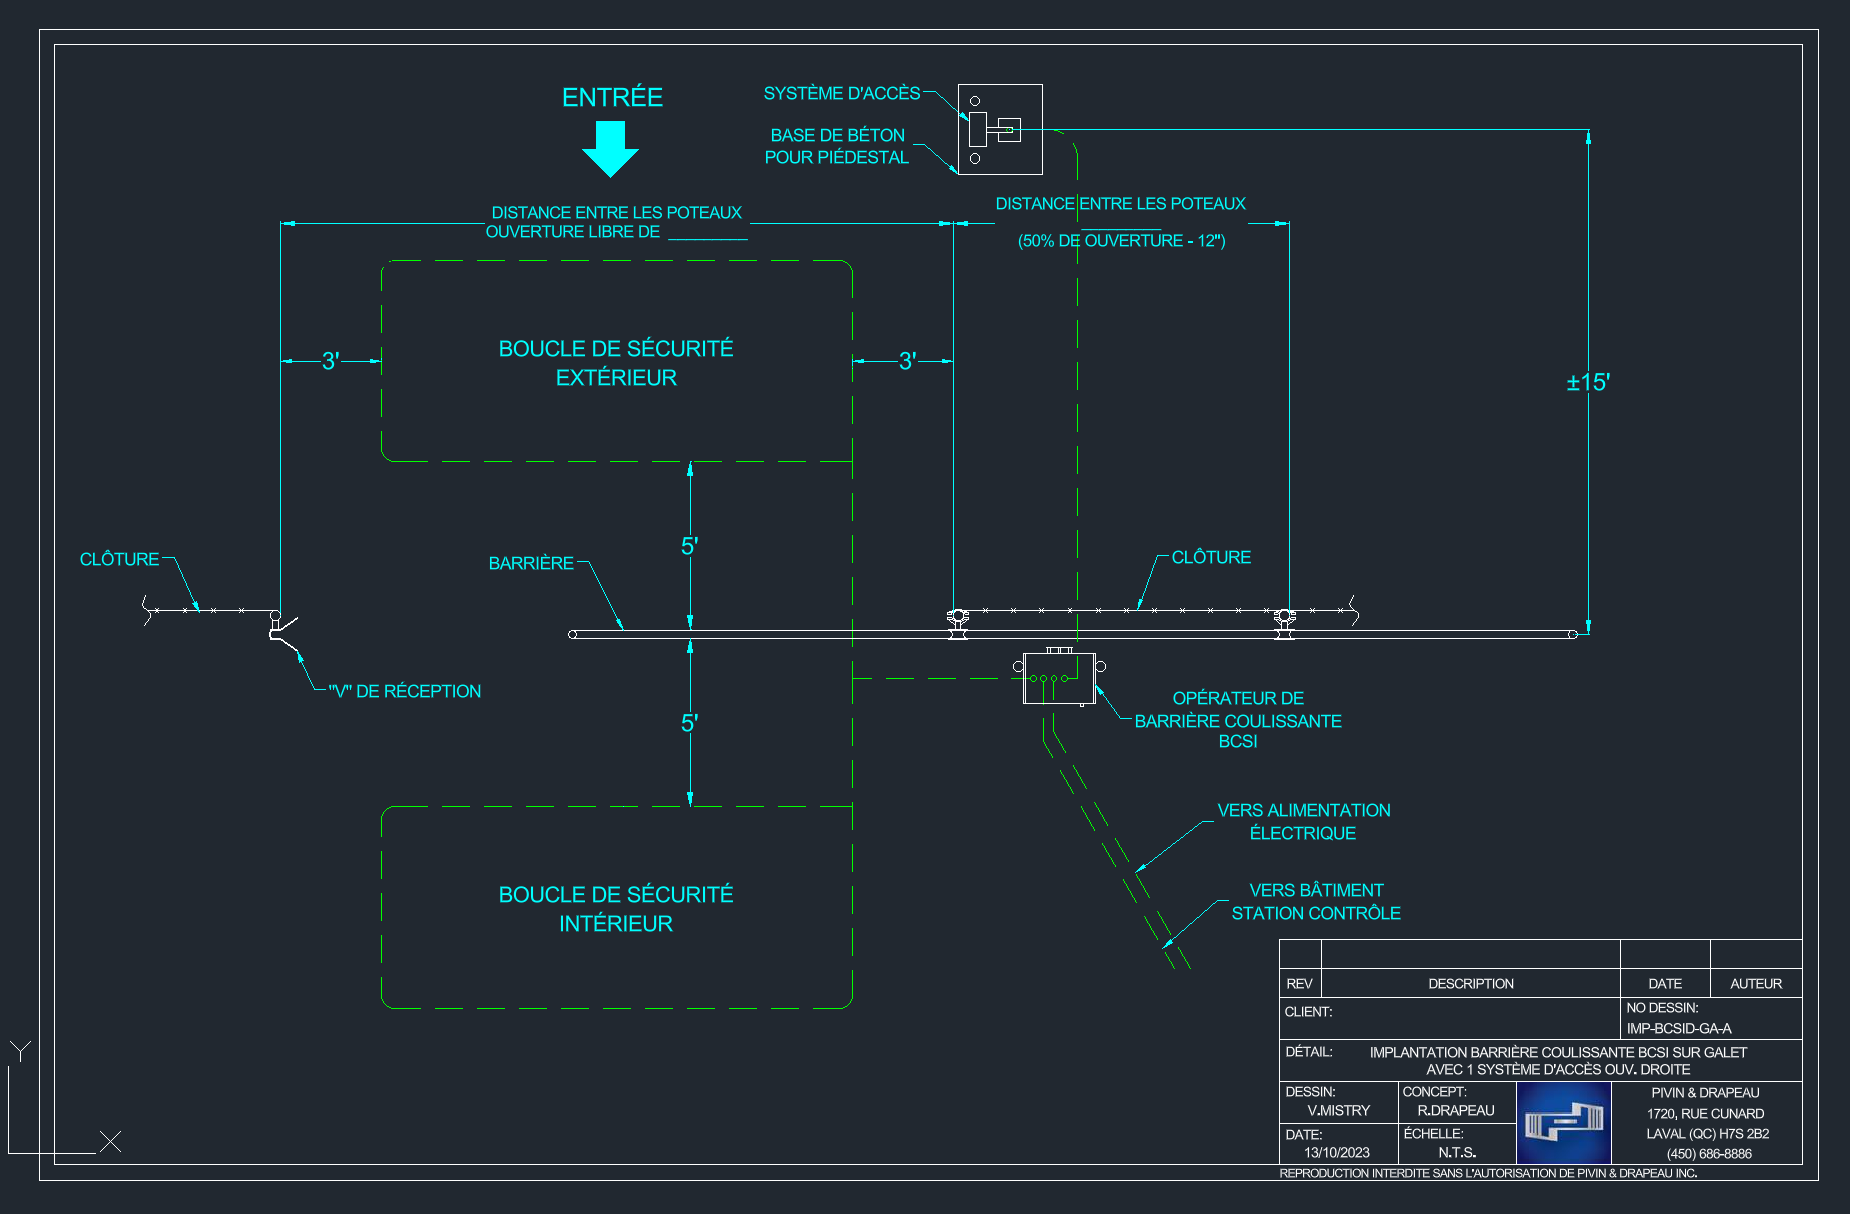The image size is (1850, 1214).
Task: Select the UCS X-Y axis icon
Action: coord(65,1098)
